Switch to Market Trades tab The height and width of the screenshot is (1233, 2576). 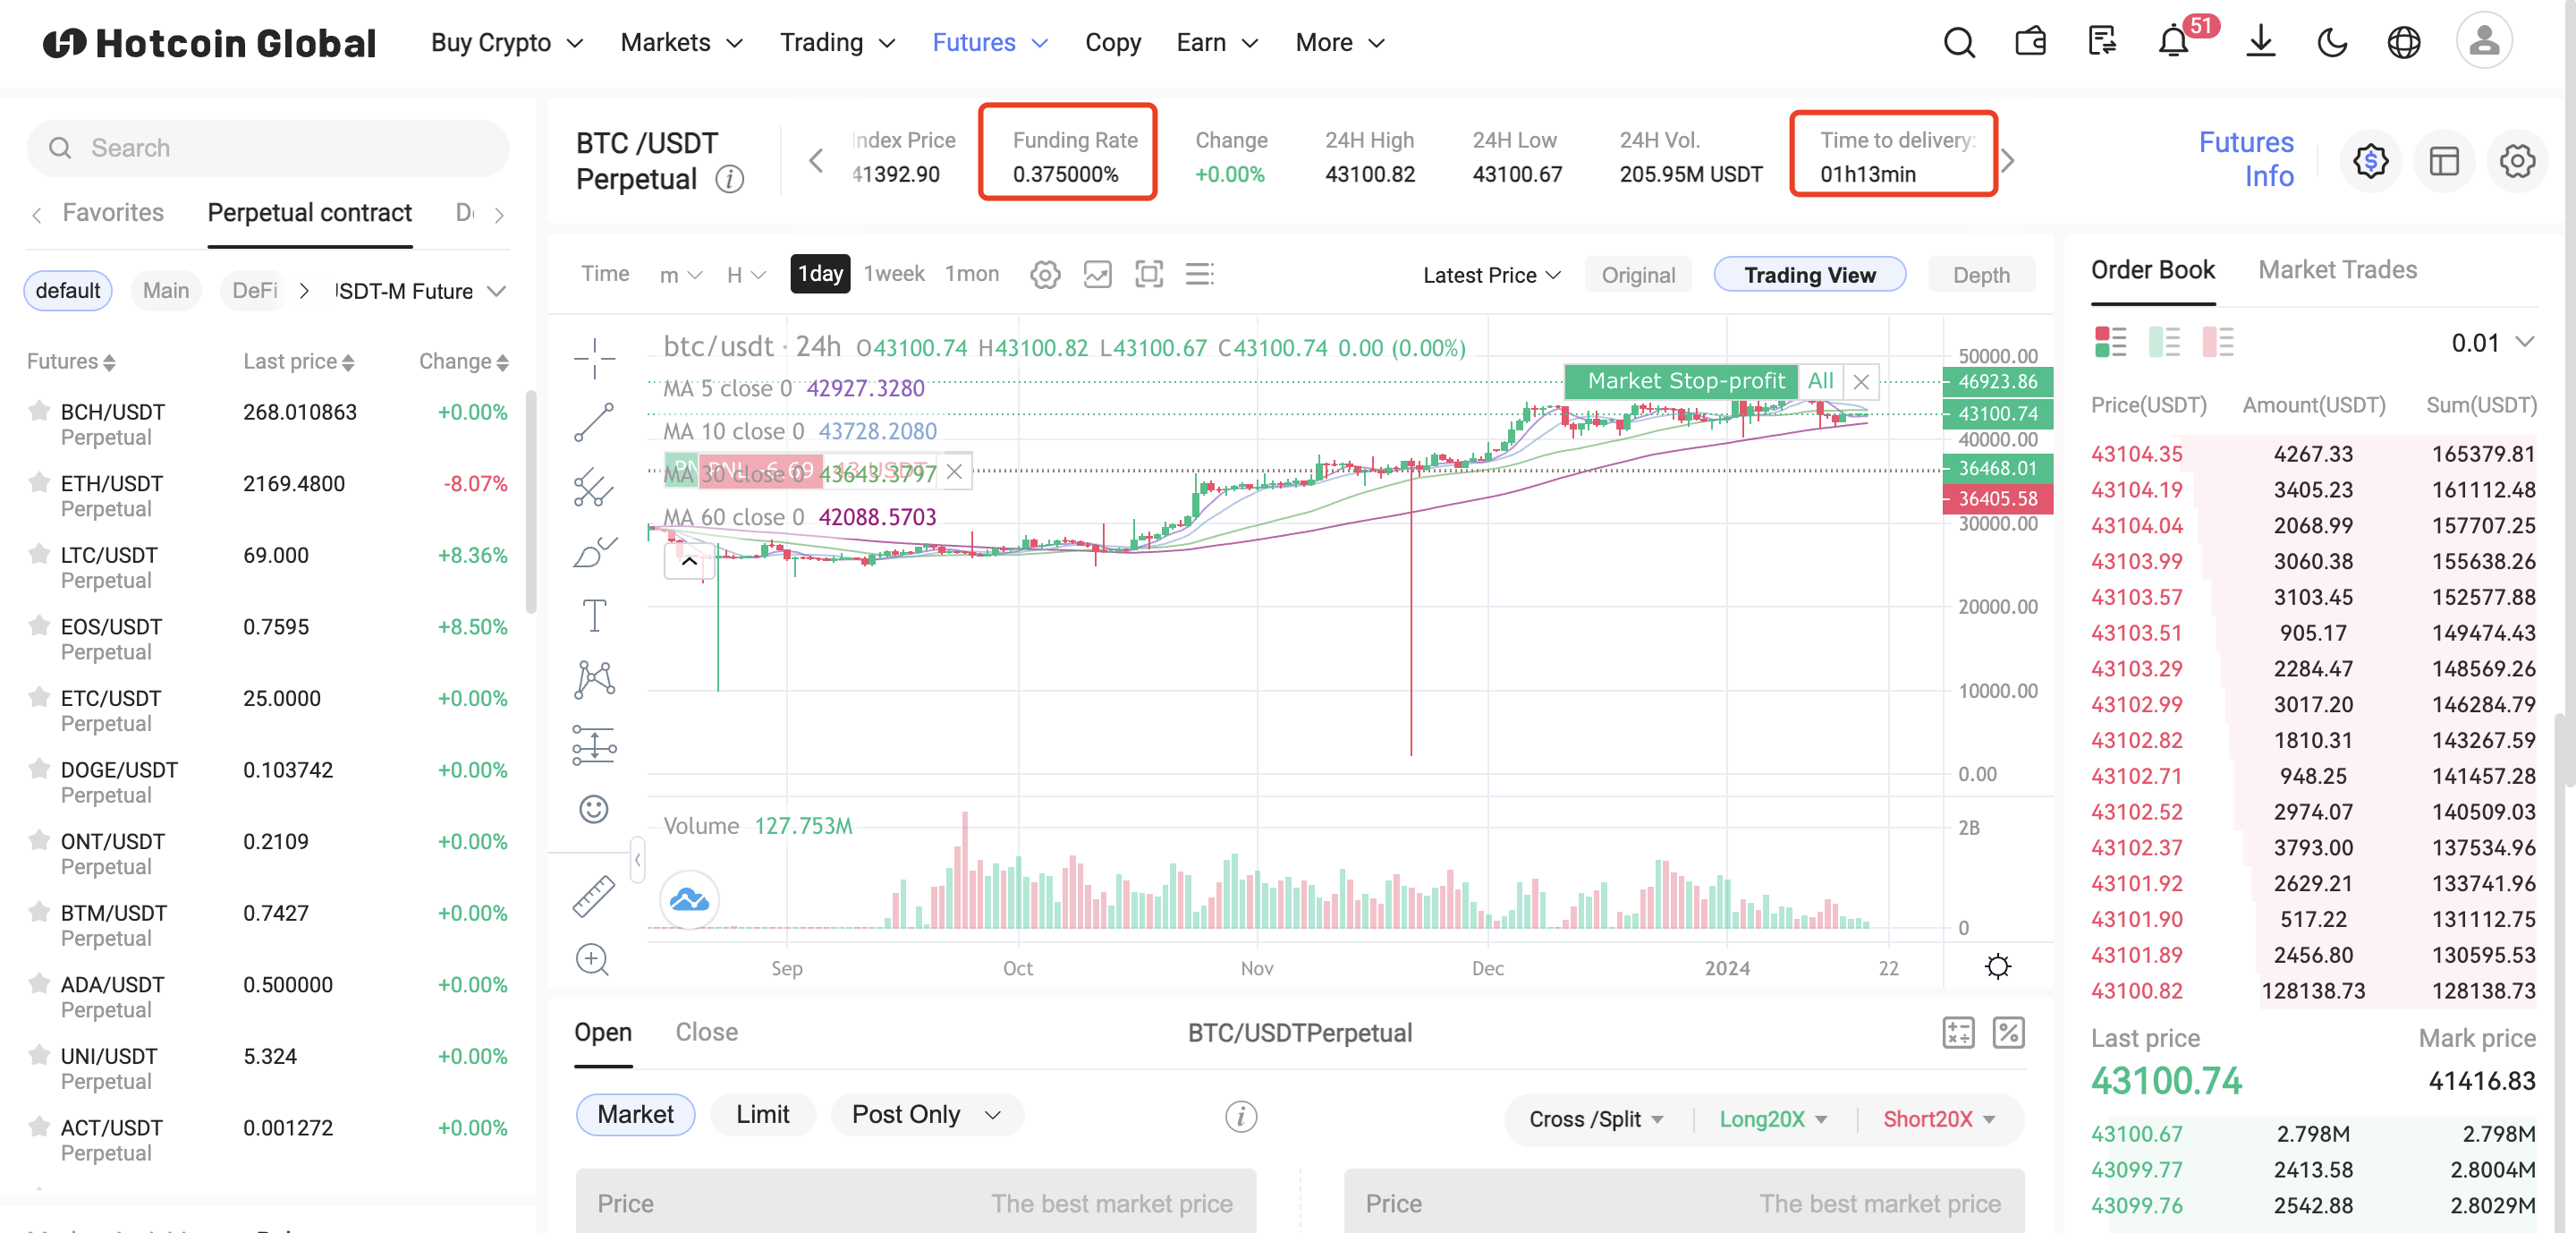[2337, 269]
